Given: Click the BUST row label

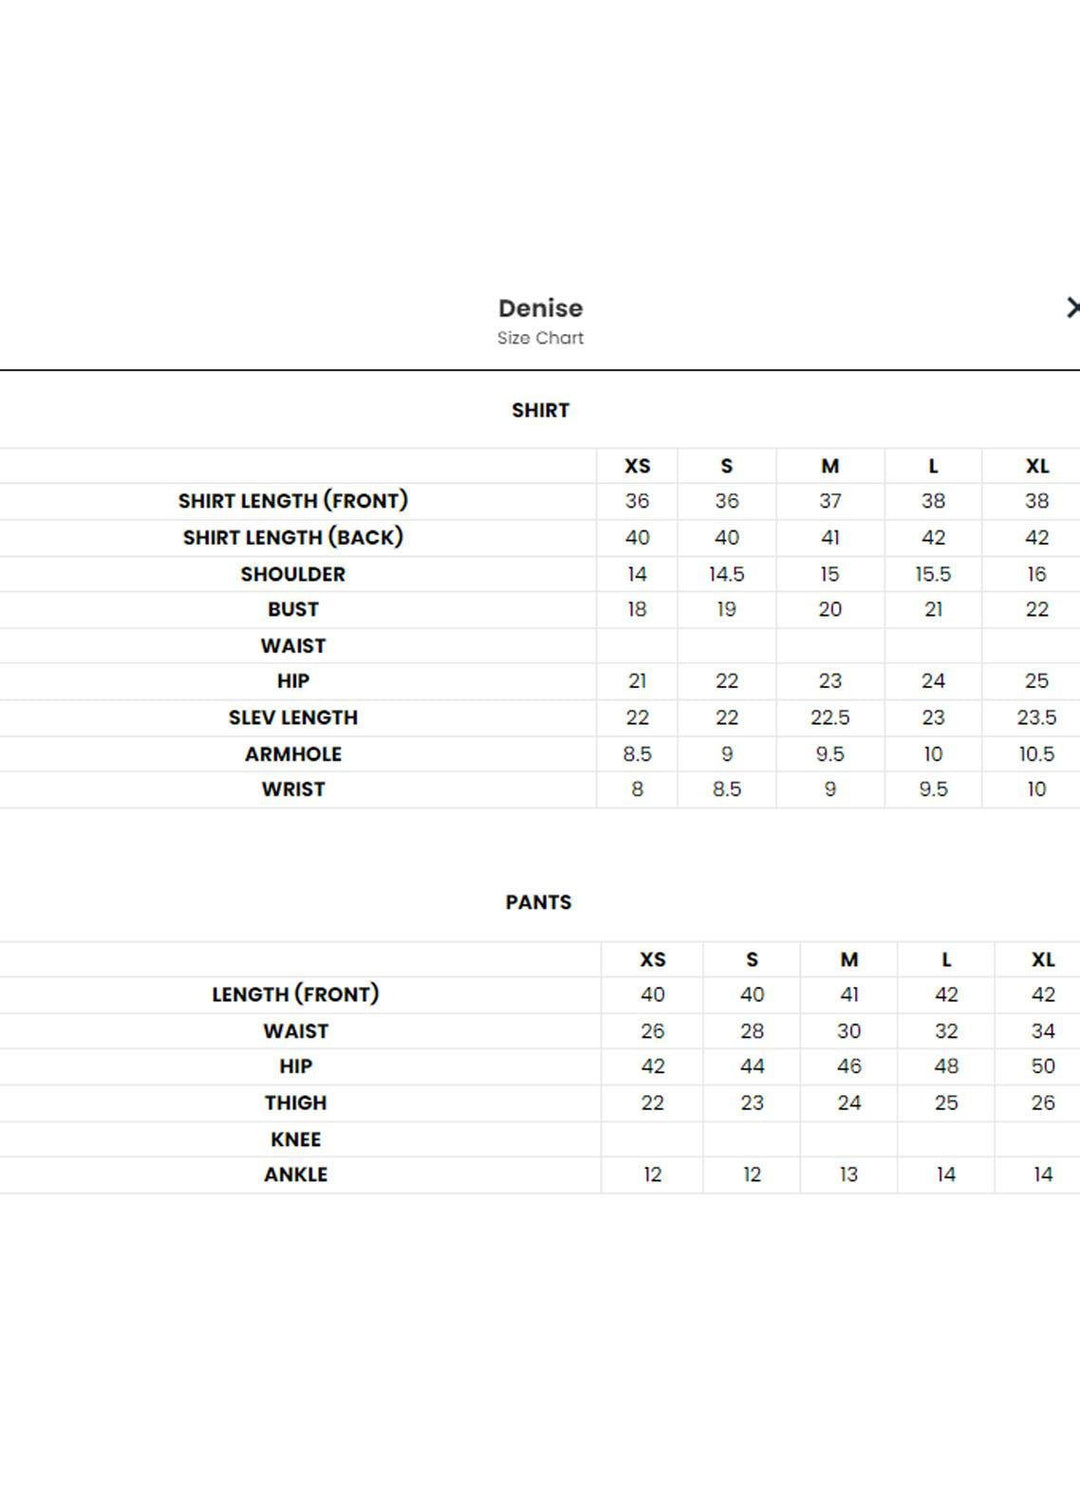Looking at the screenshot, I should click(x=293, y=609).
